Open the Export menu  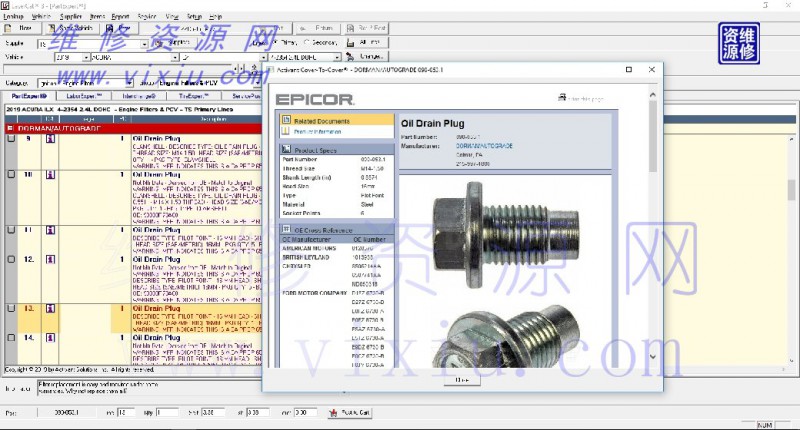tap(120, 16)
